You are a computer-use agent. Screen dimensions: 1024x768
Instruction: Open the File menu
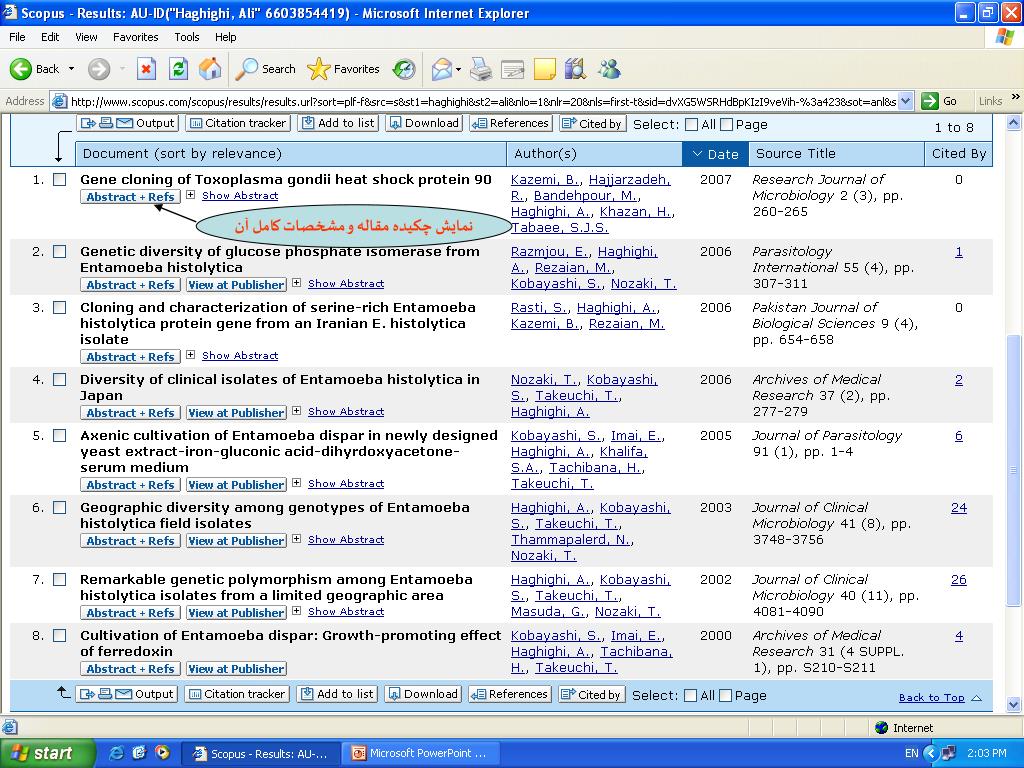(x=18, y=37)
